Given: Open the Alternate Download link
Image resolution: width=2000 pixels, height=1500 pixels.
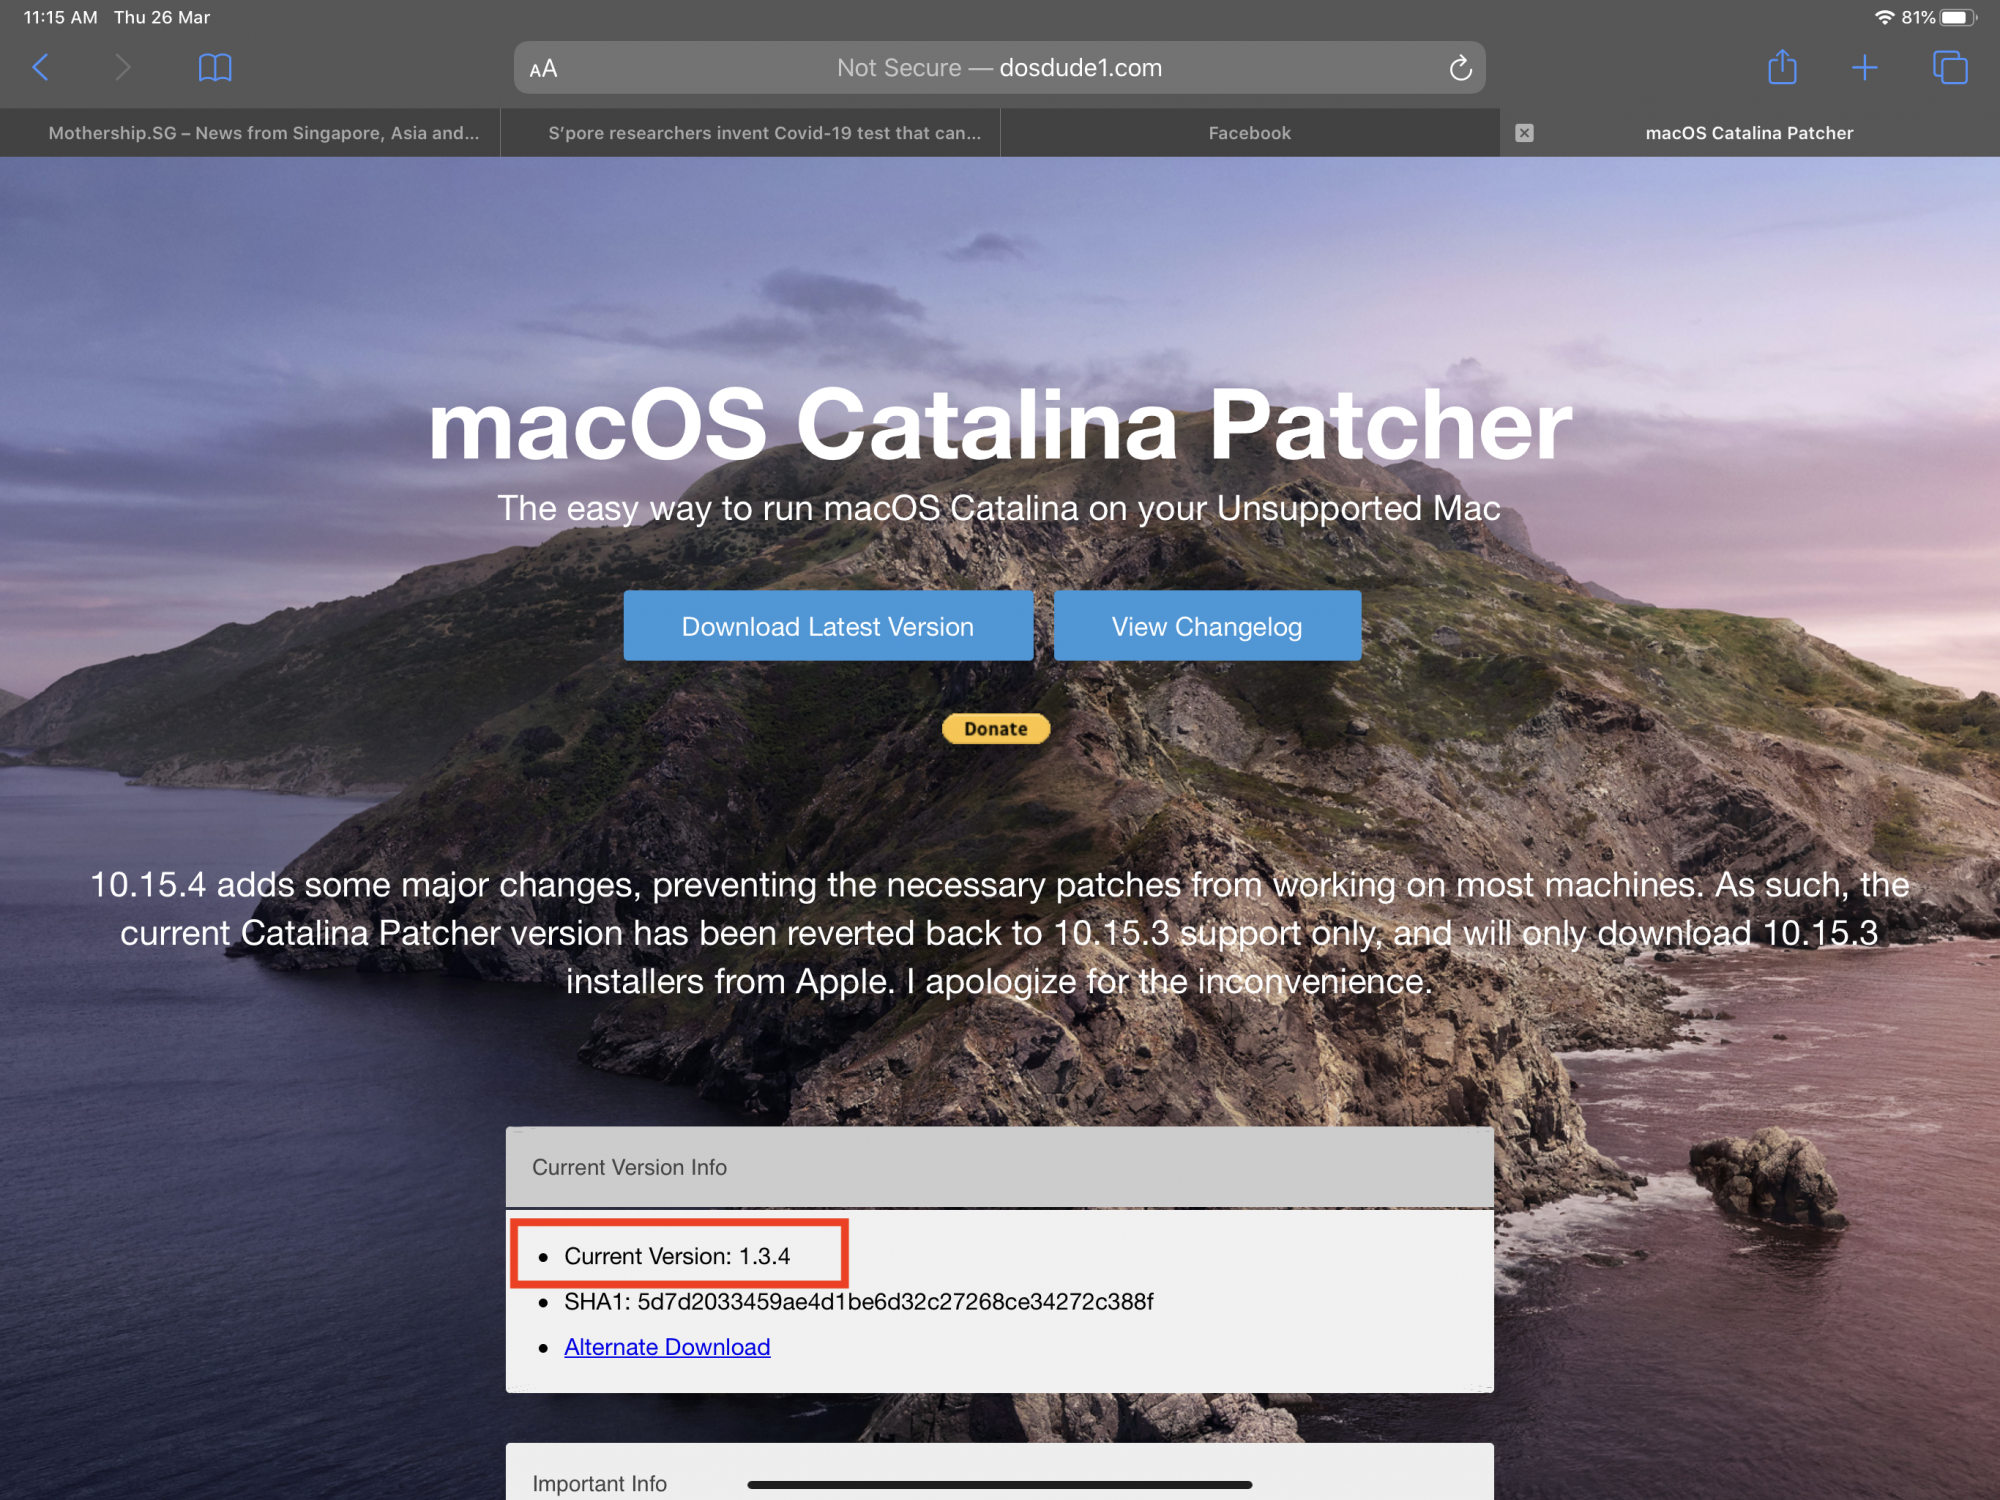Looking at the screenshot, I should [667, 1347].
